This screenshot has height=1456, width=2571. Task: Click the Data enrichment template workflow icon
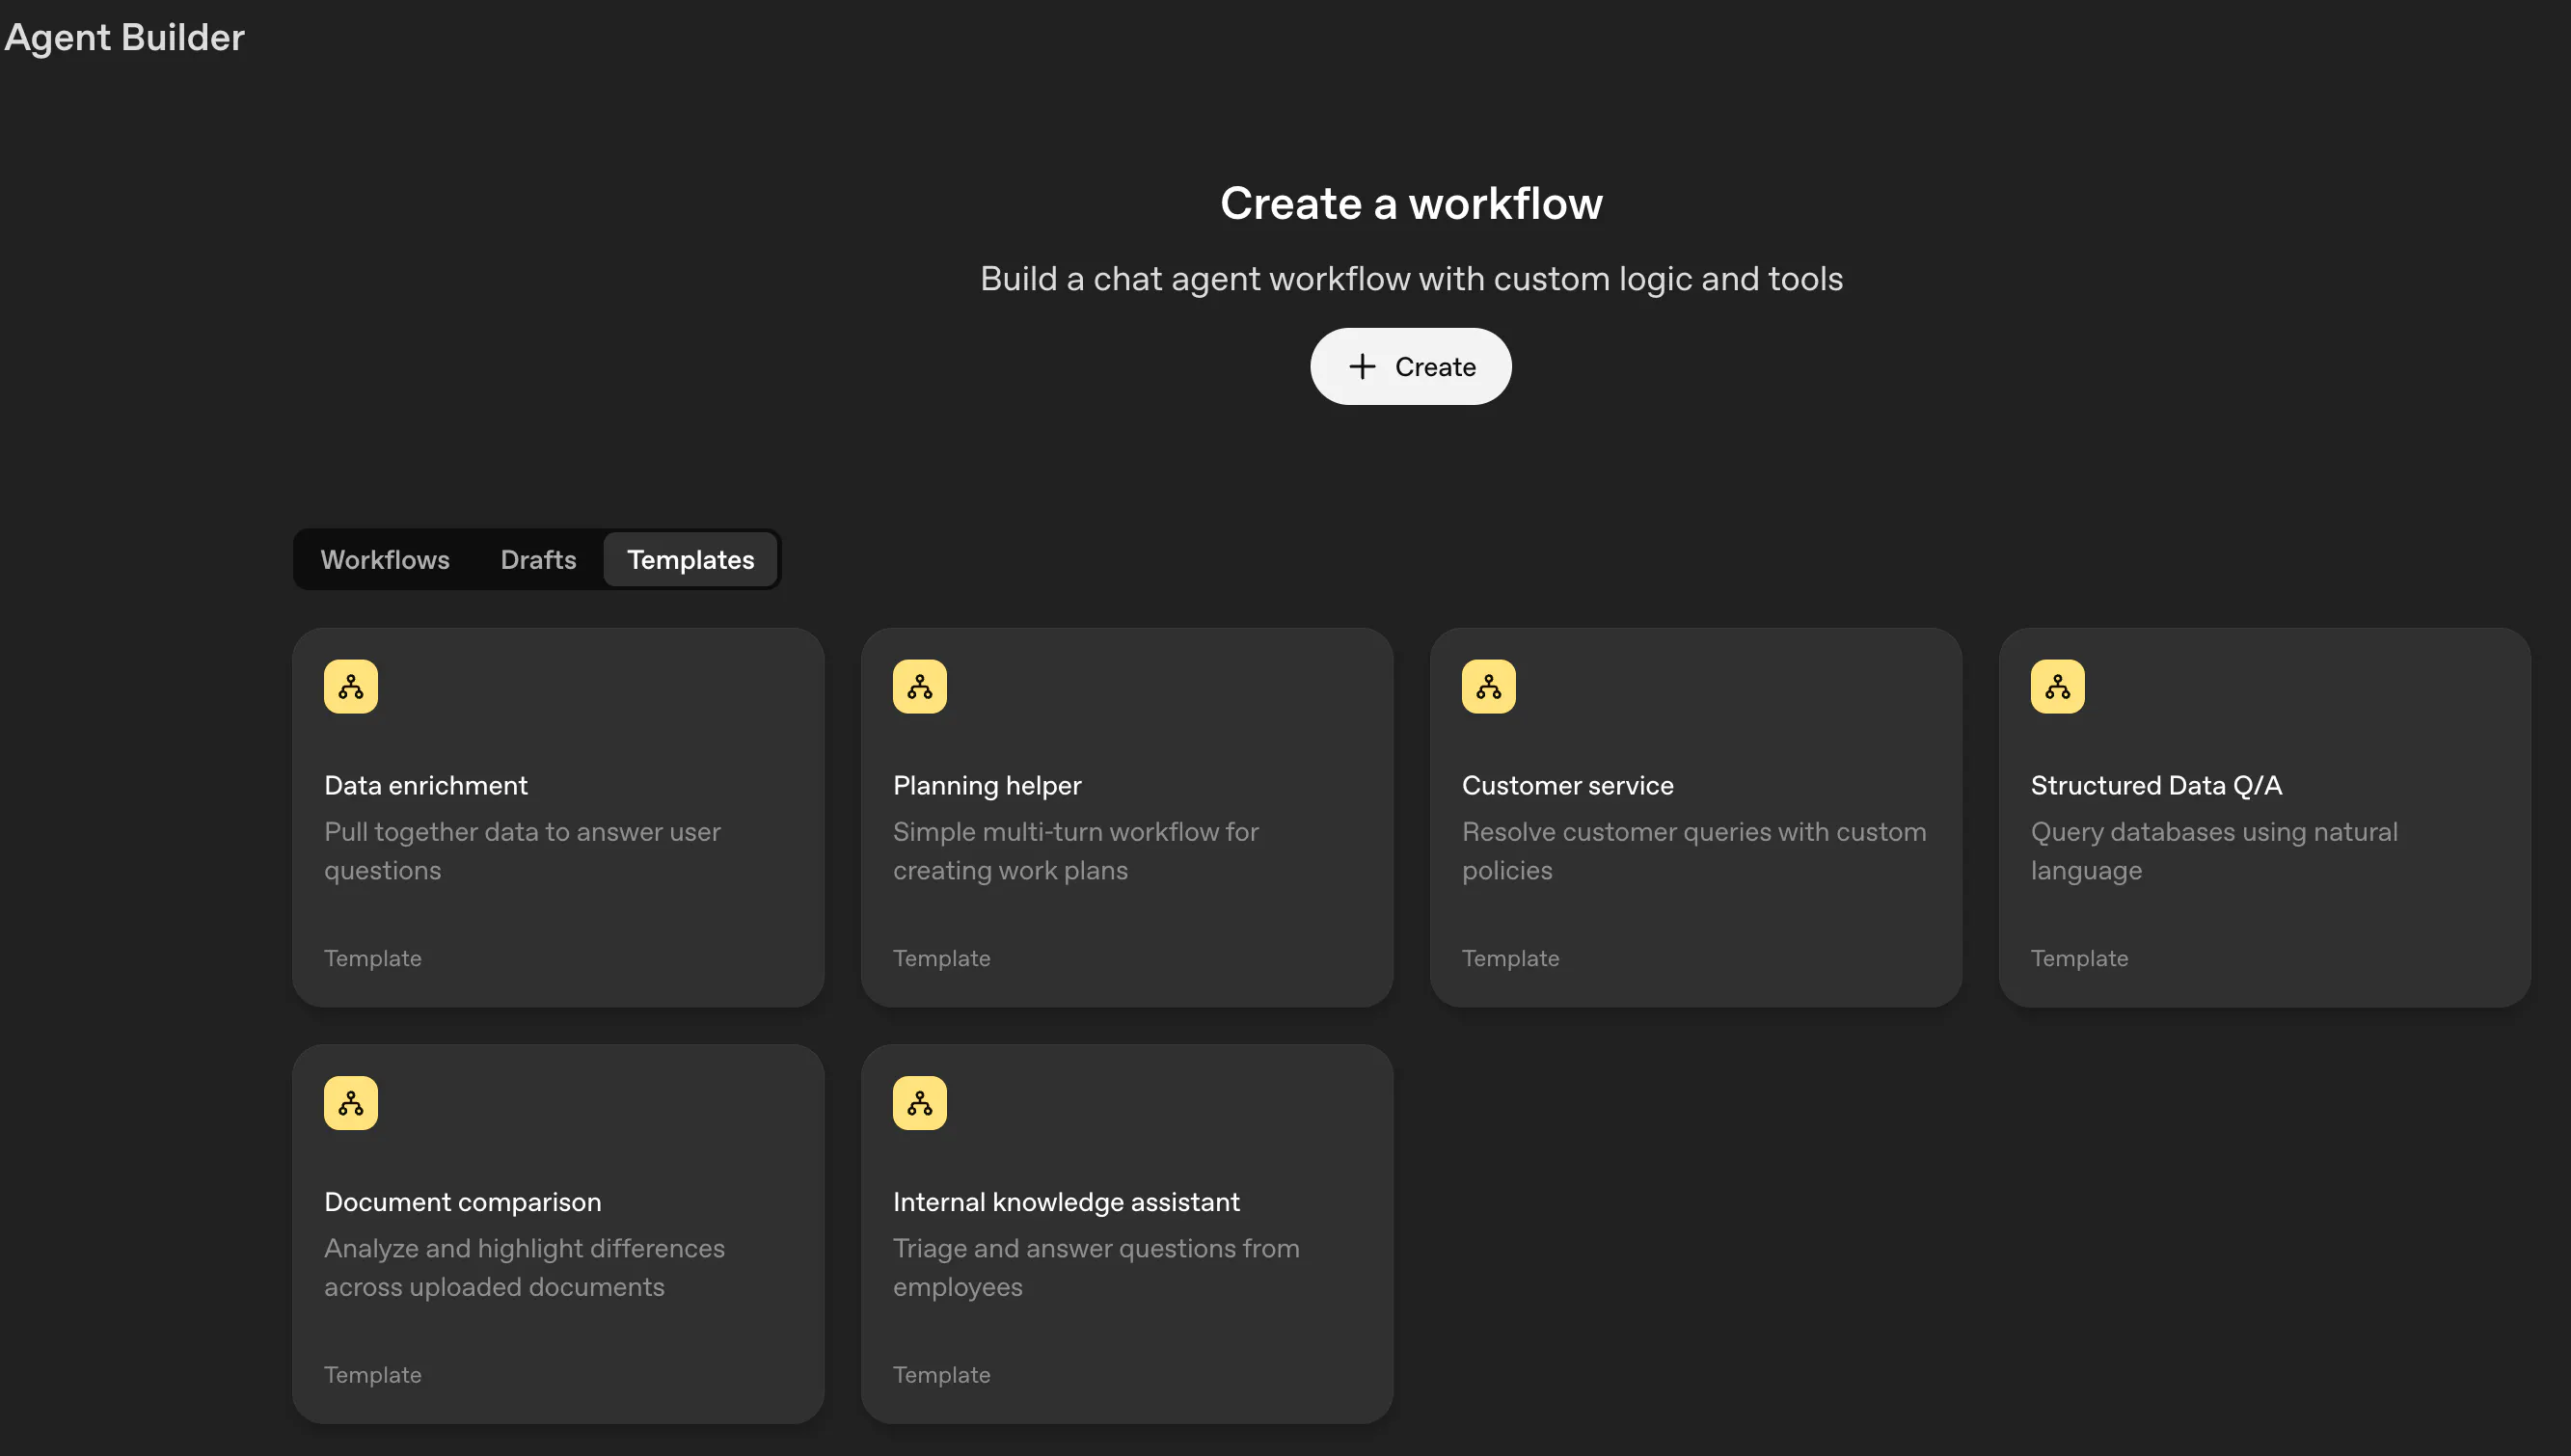[x=350, y=686]
